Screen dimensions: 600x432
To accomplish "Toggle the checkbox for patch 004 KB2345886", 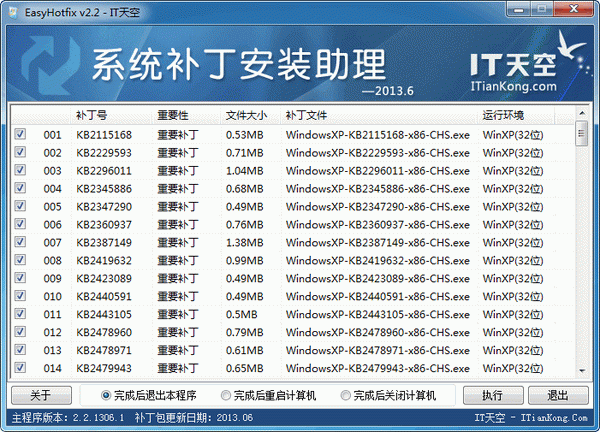I will click(x=20, y=188).
